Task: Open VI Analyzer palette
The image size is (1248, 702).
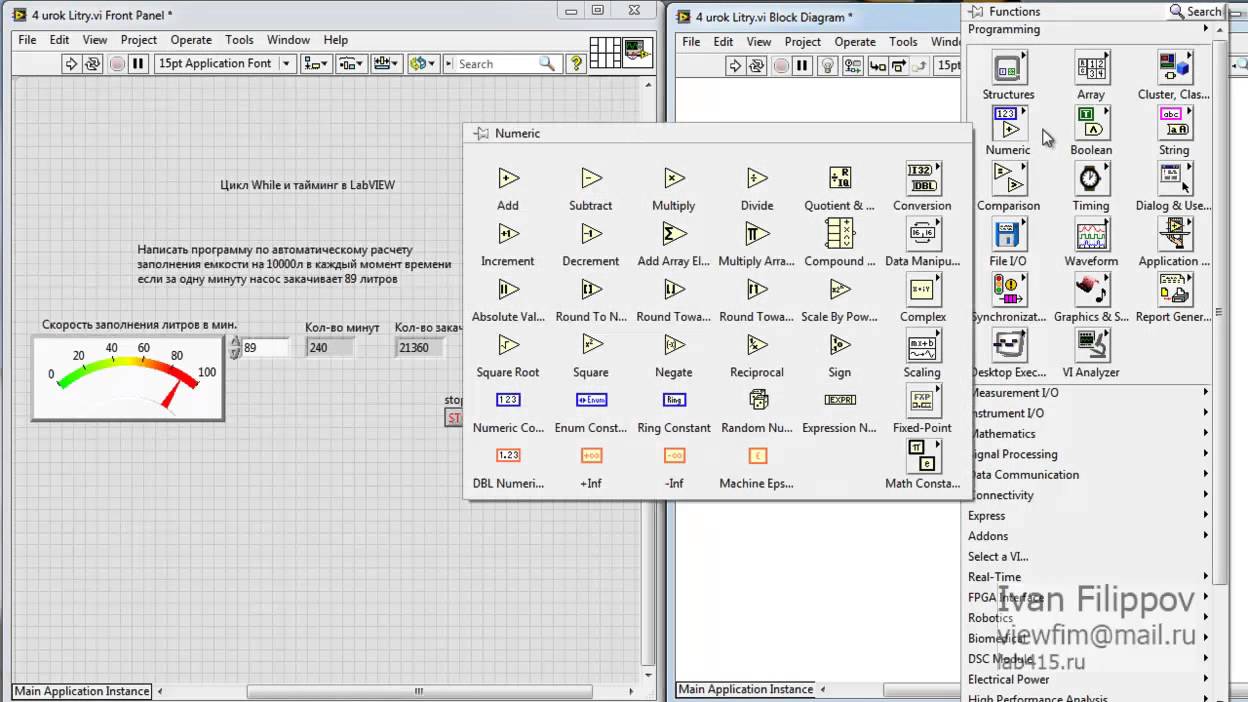Action: point(1091,345)
